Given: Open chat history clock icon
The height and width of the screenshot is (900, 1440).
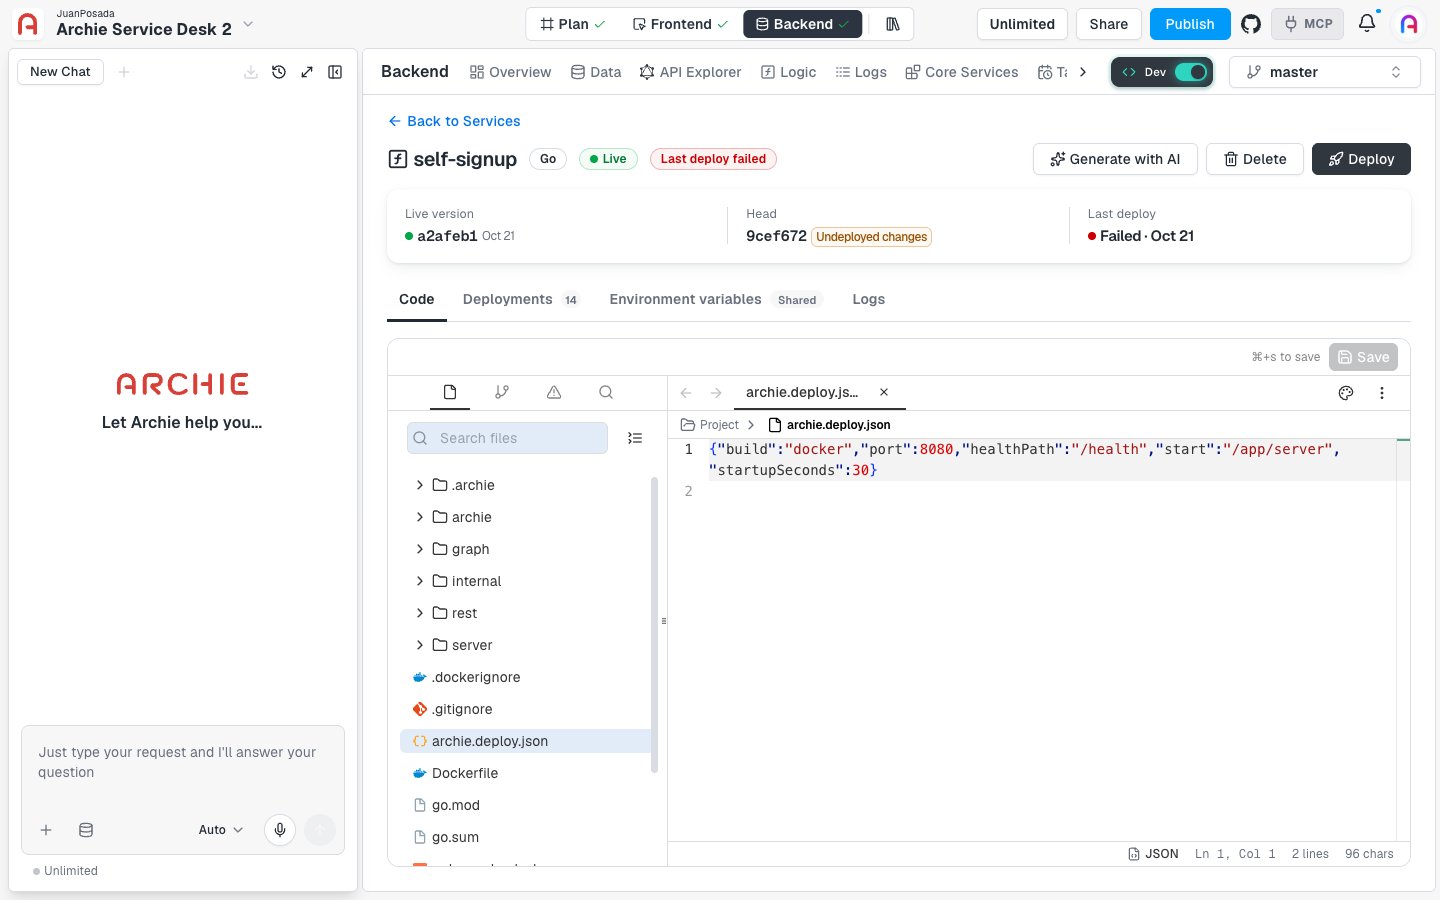Looking at the screenshot, I should pyautogui.click(x=279, y=72).
